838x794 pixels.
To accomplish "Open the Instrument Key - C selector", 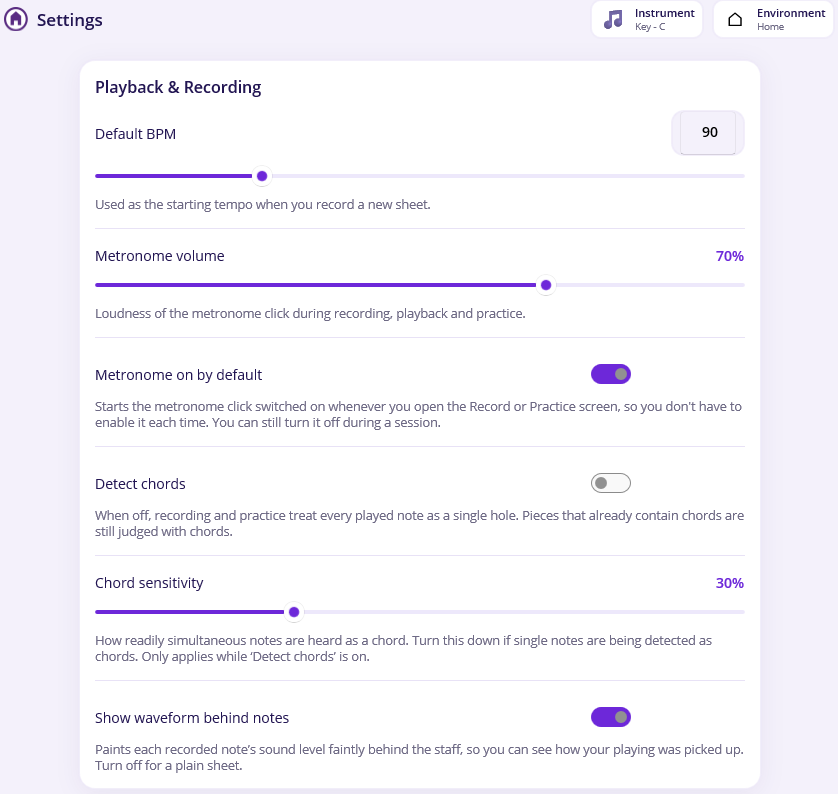I will pyautogui.click(x=647, y=20).
